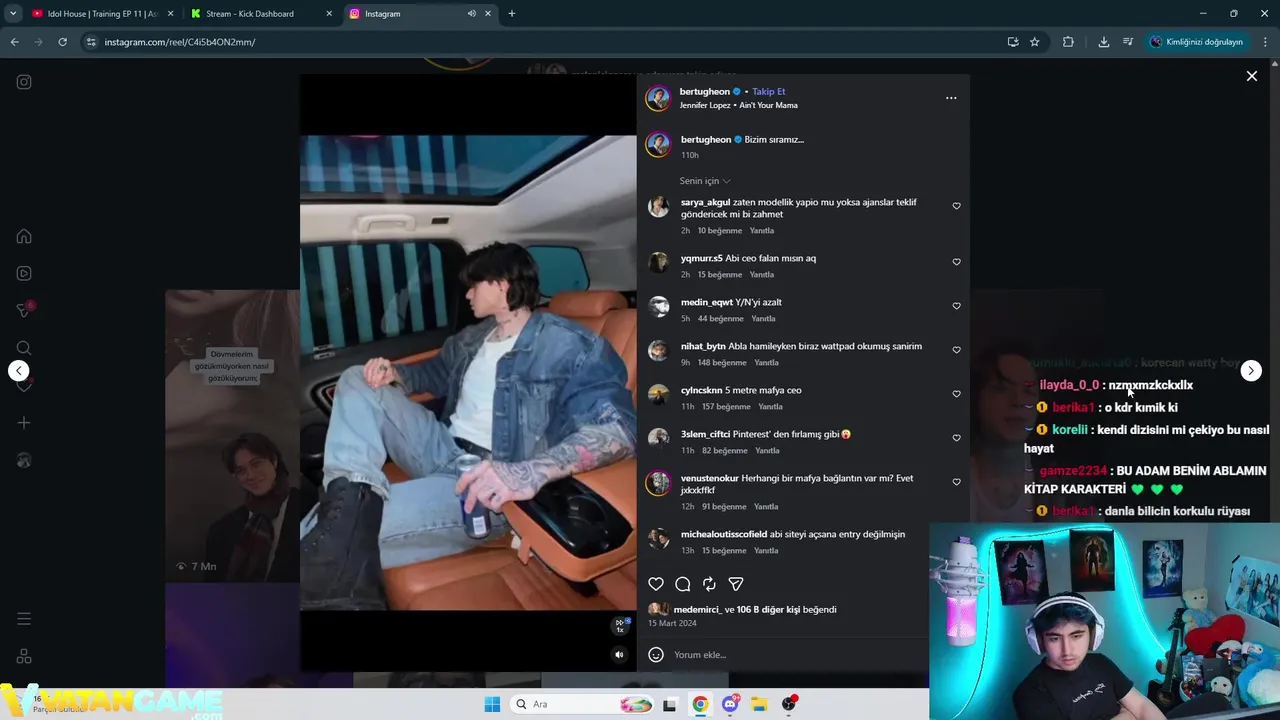Image resolution: width=1280 pixels, height=720 pixels.
Task: Open direct messages in the sidebar
Action: point(24,310)
